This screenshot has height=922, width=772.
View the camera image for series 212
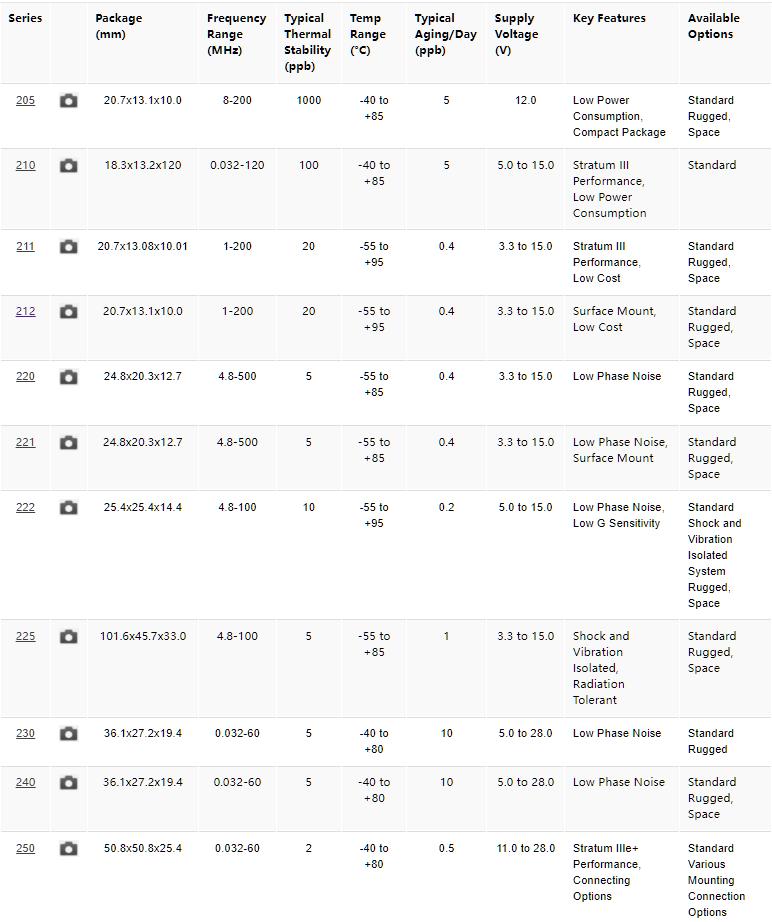(68, 312)
